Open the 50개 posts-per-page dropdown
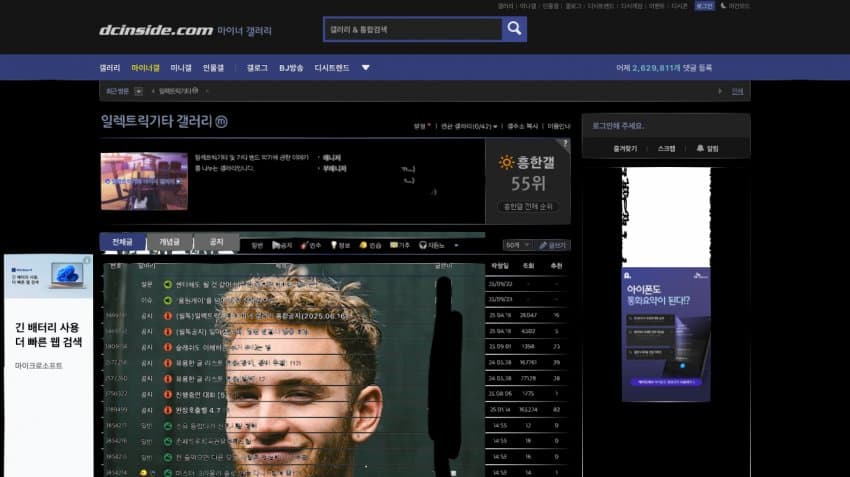850x477 pixels. 517,244
